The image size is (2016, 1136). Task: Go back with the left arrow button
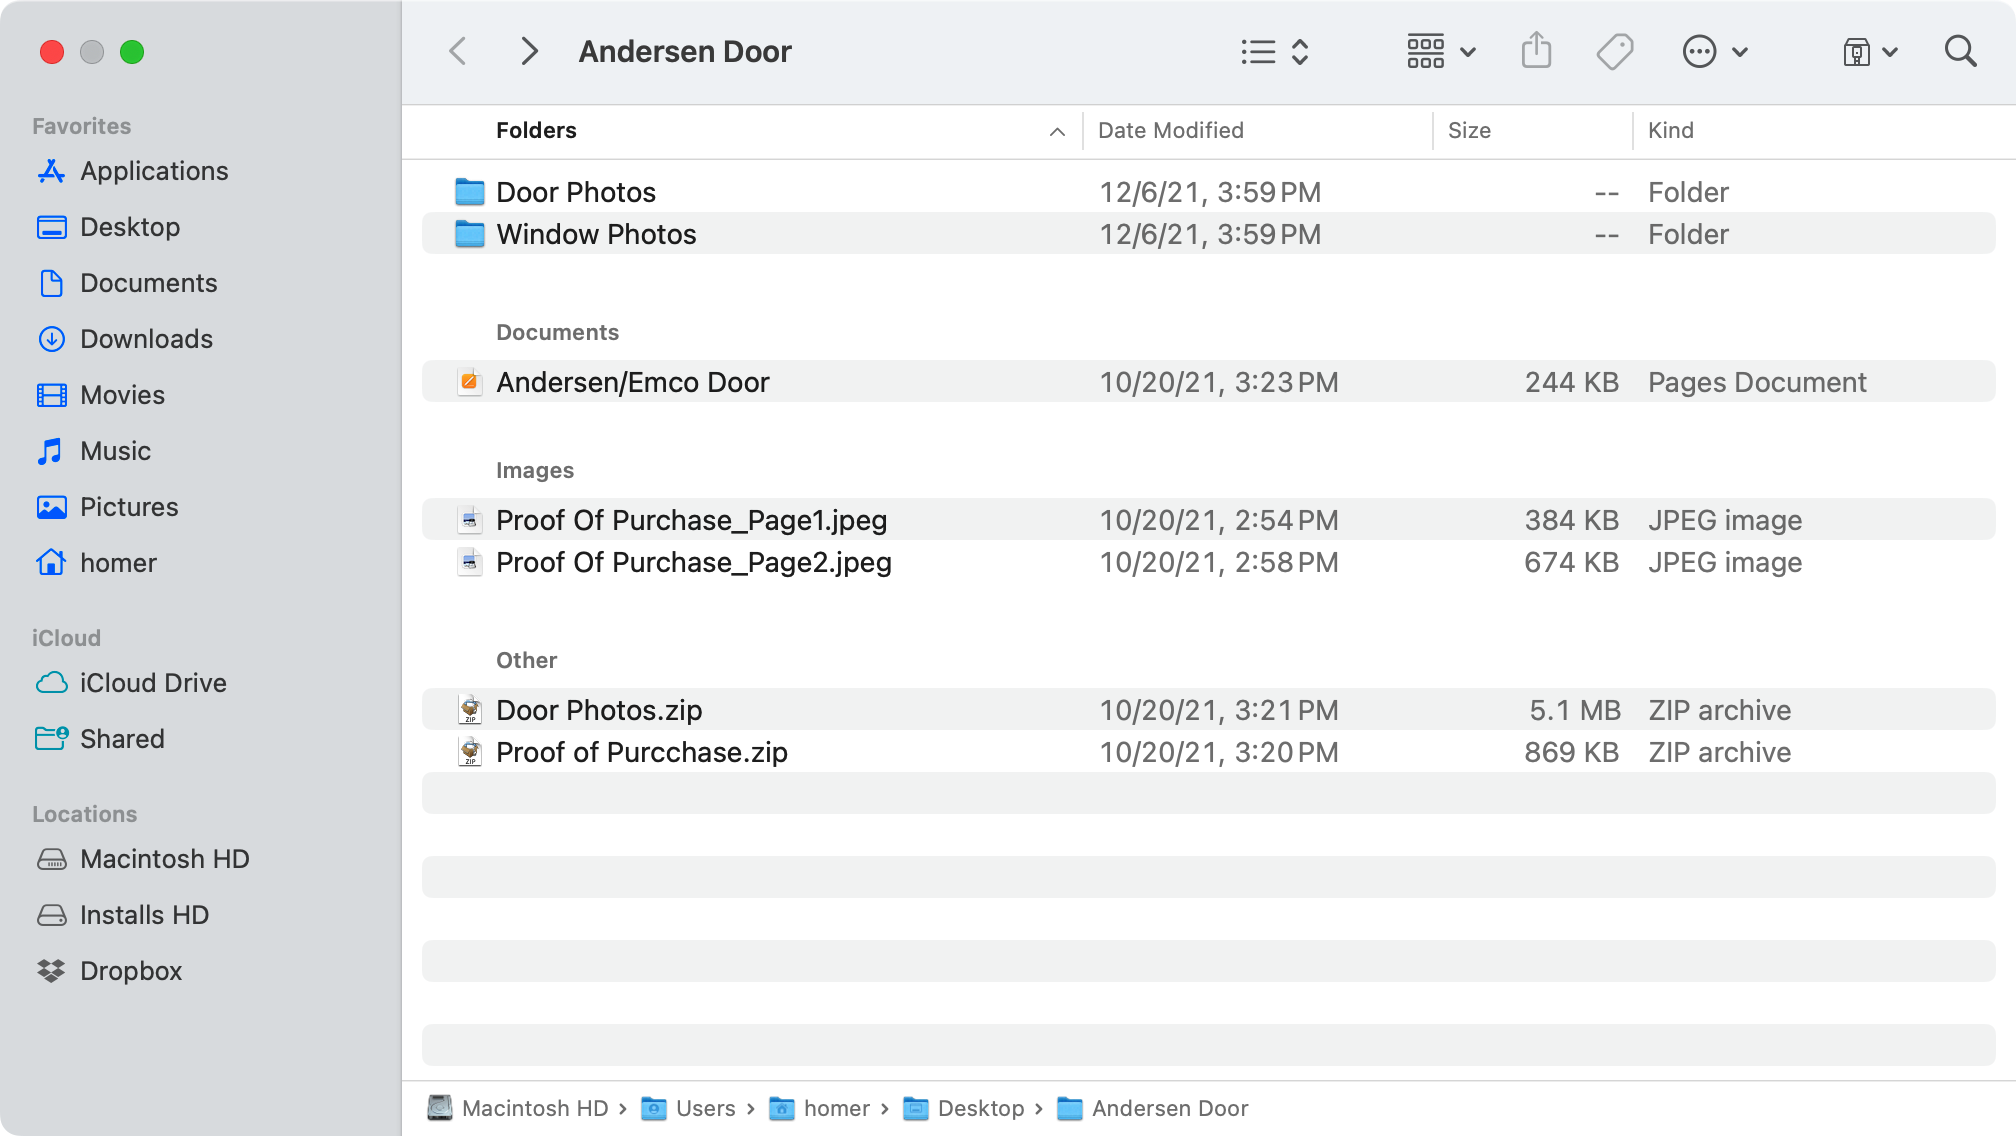pos(458,51)
